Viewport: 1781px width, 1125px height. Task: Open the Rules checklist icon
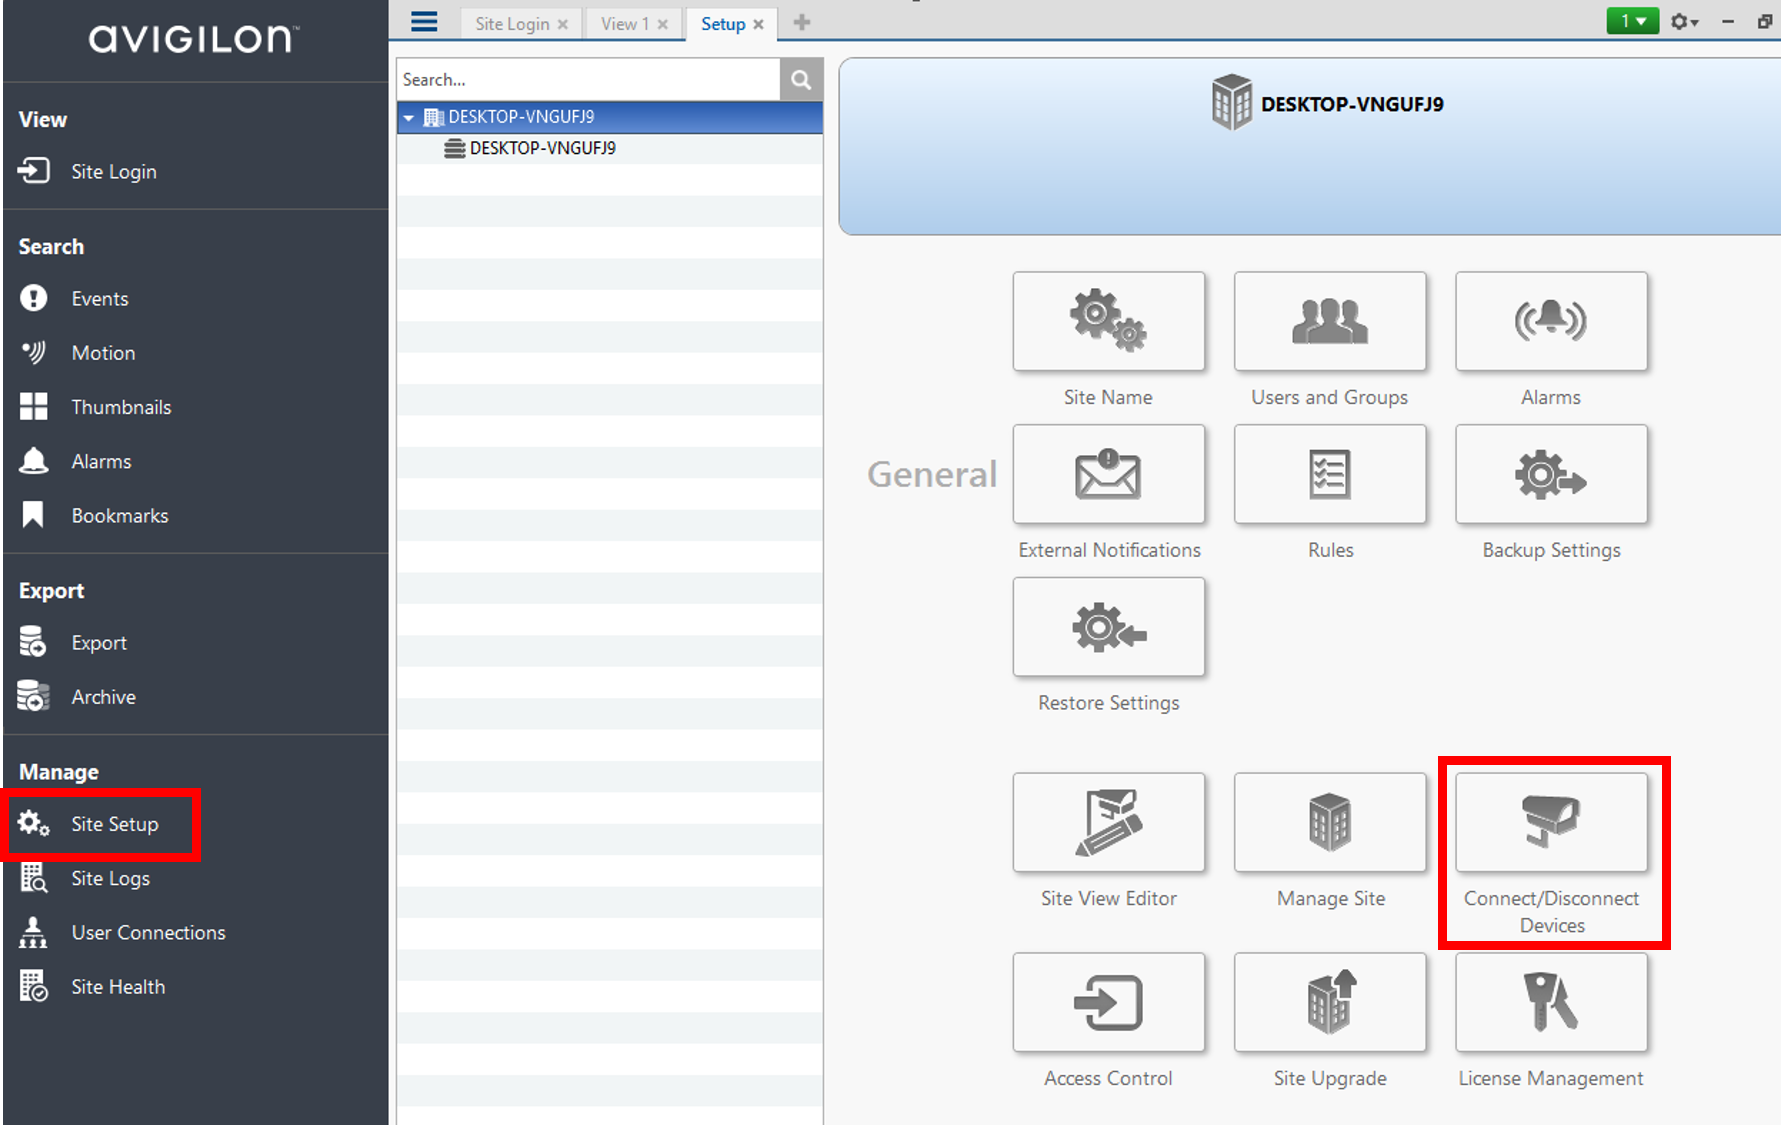[x=1330, y=474]
